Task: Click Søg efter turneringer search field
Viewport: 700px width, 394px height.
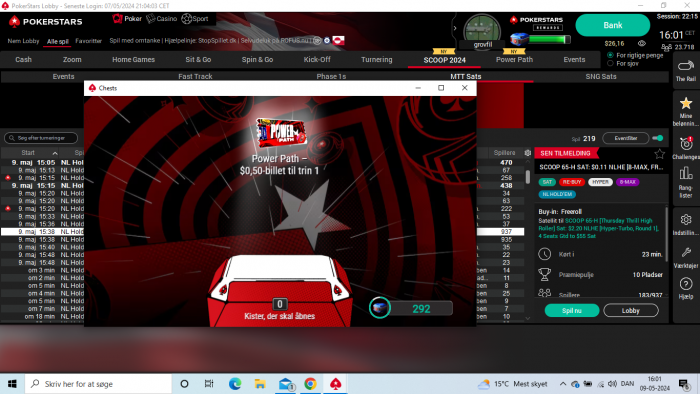Action: coord(41,138)
